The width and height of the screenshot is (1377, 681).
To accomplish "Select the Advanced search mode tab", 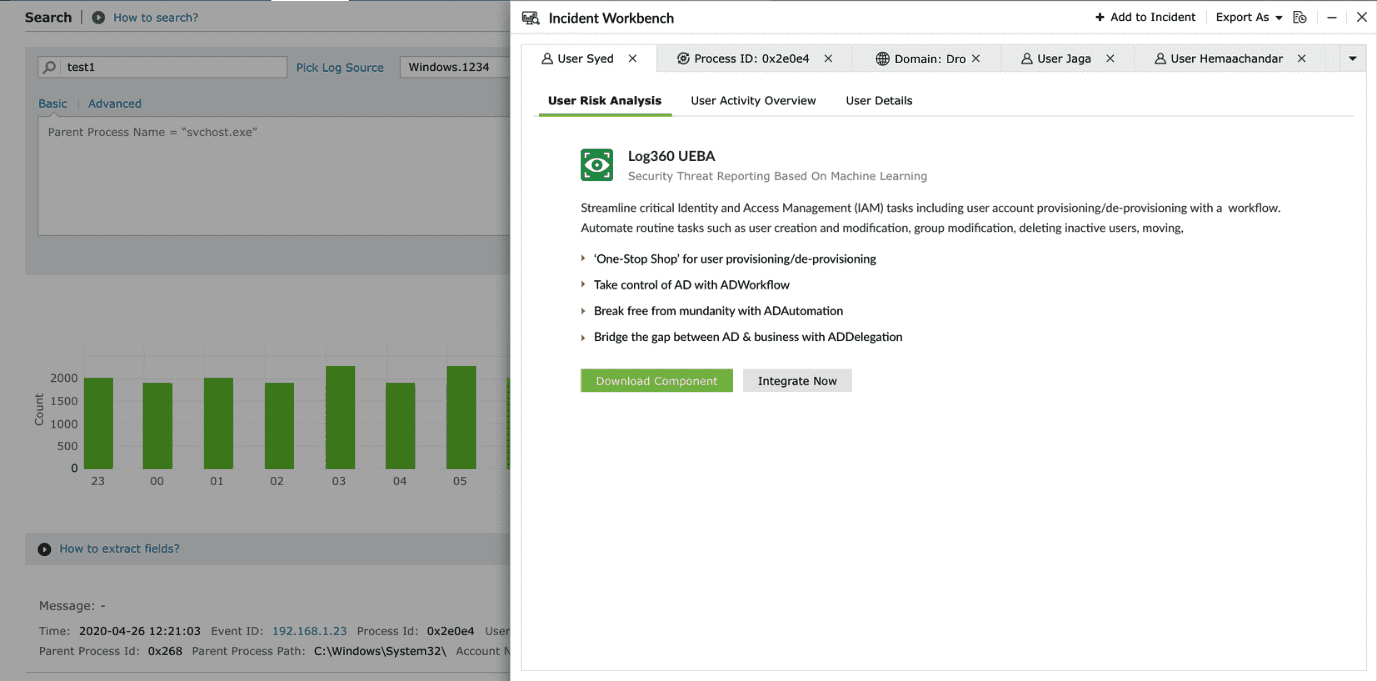I will [x=115, y=103].
